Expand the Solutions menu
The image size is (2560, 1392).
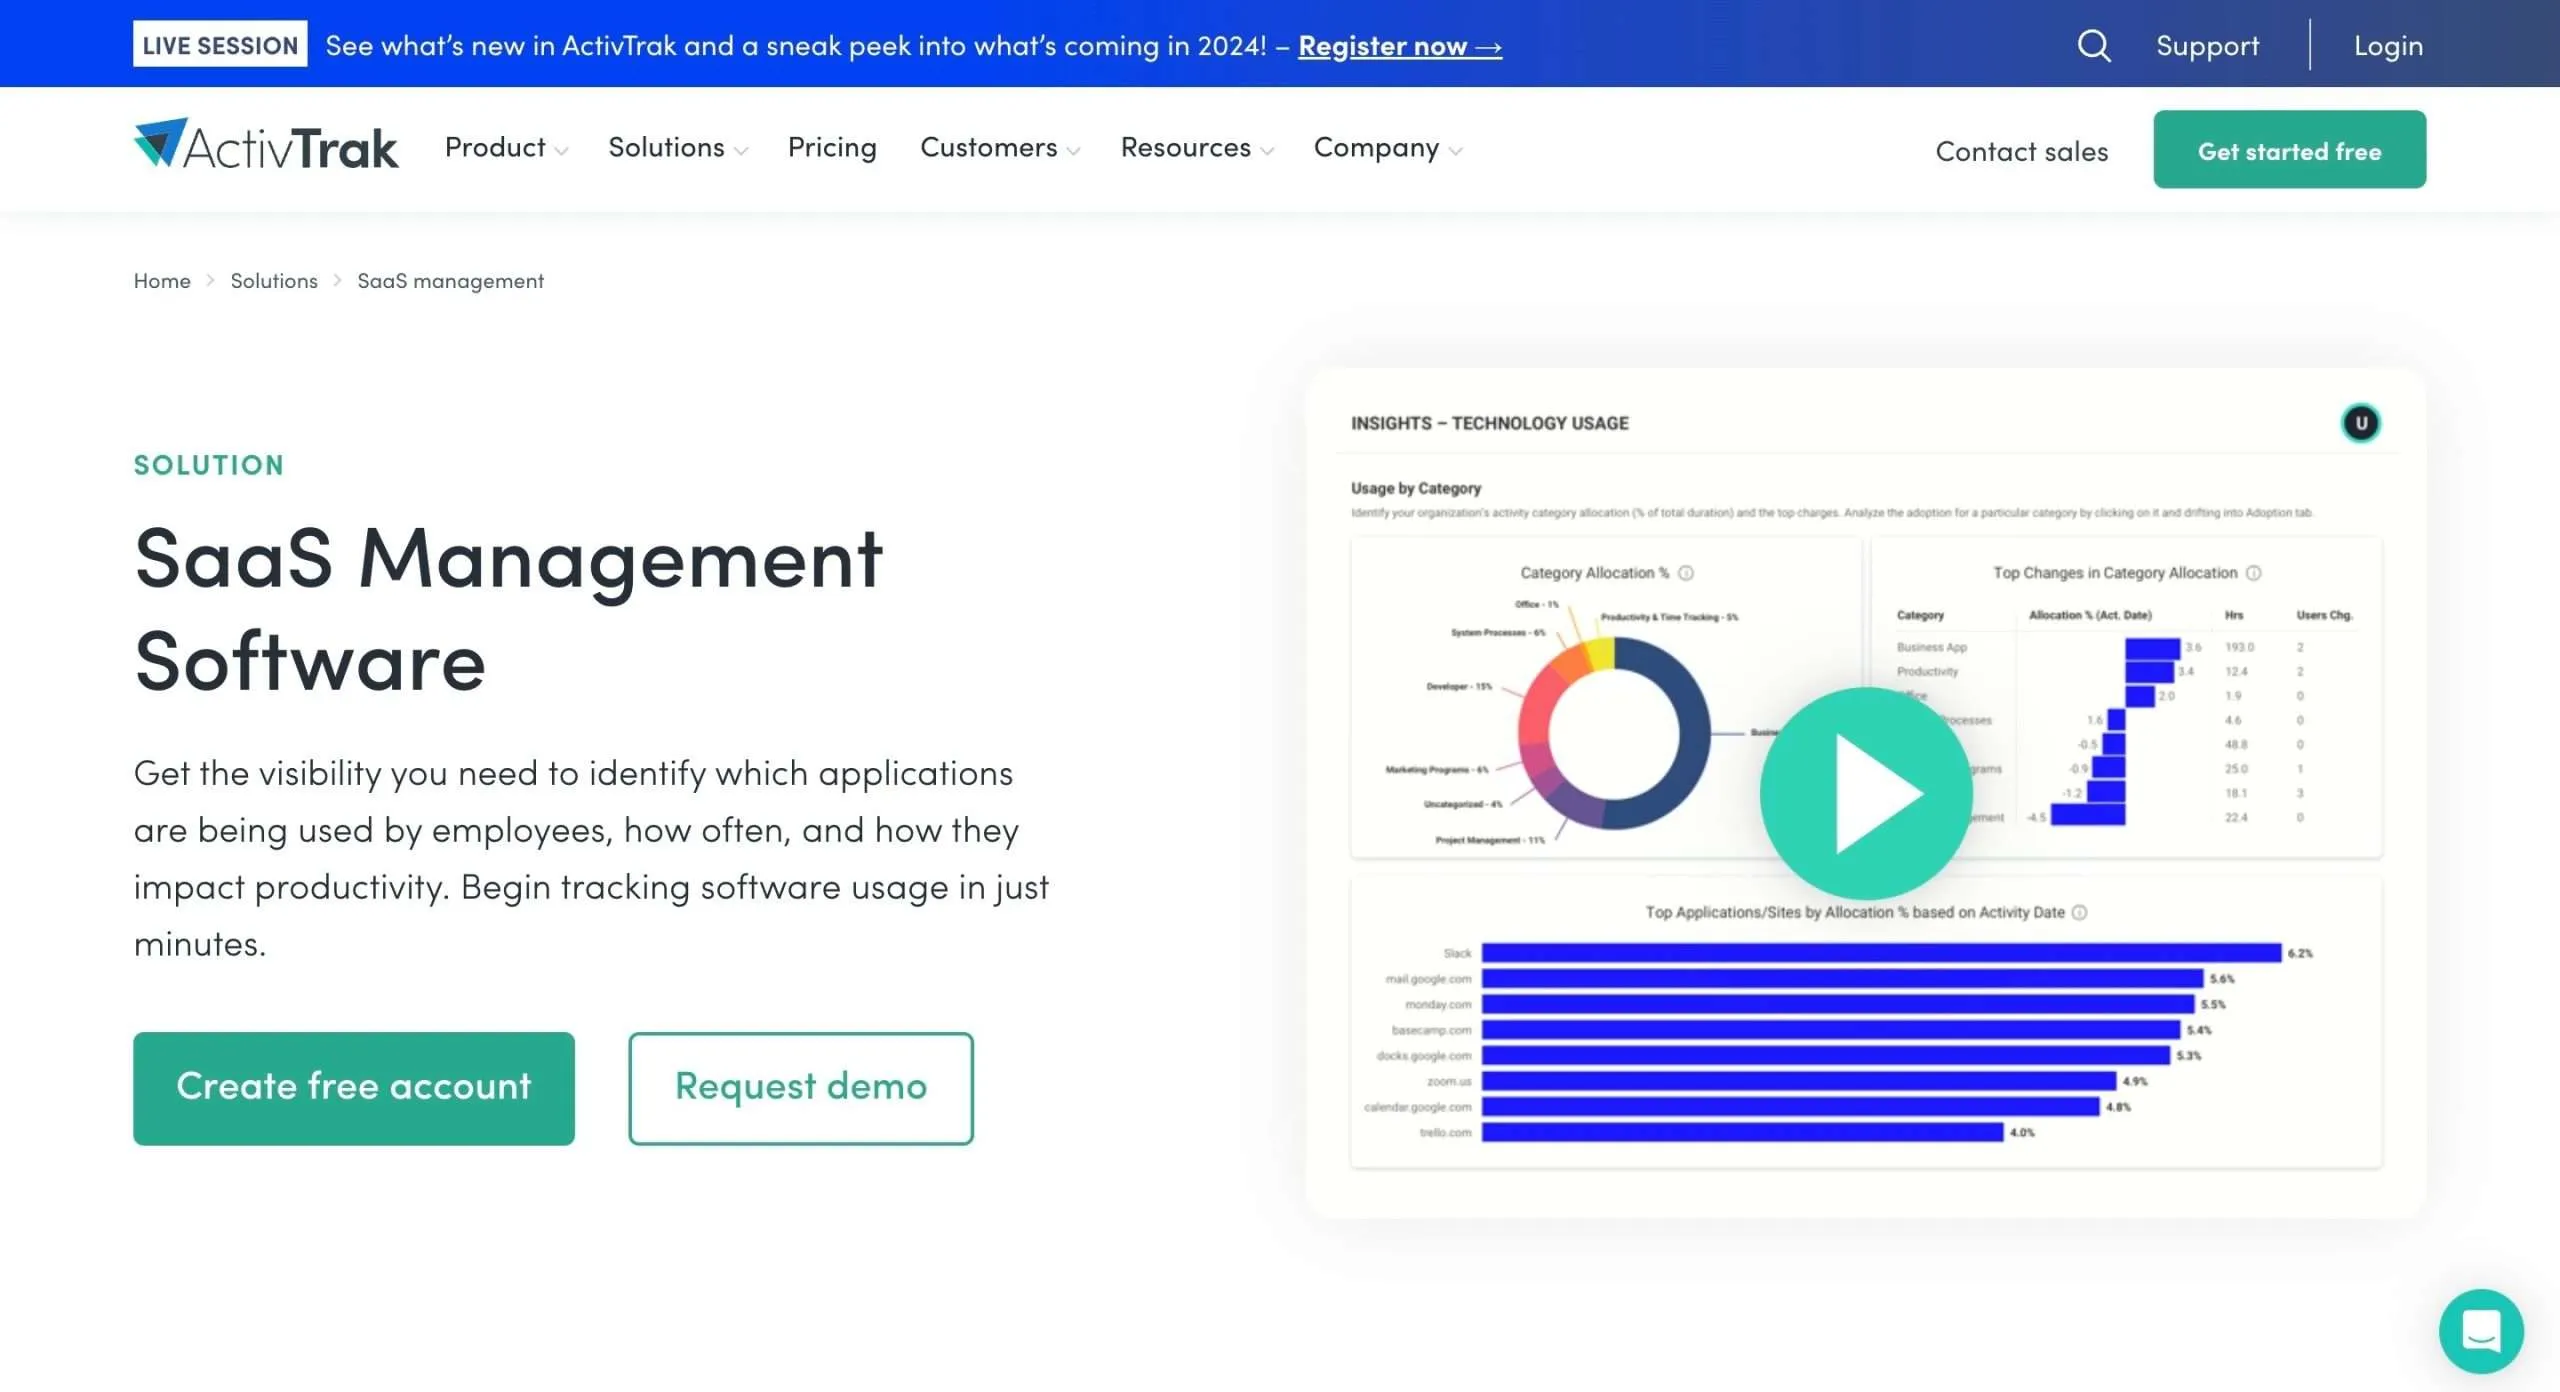coord(678,148)
